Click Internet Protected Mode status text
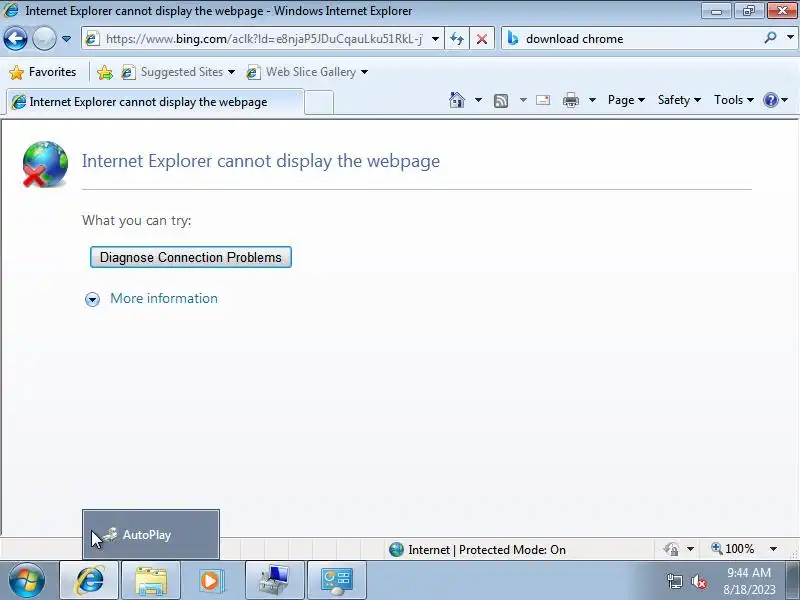This screenshot has height=600, width=800. 487,549
